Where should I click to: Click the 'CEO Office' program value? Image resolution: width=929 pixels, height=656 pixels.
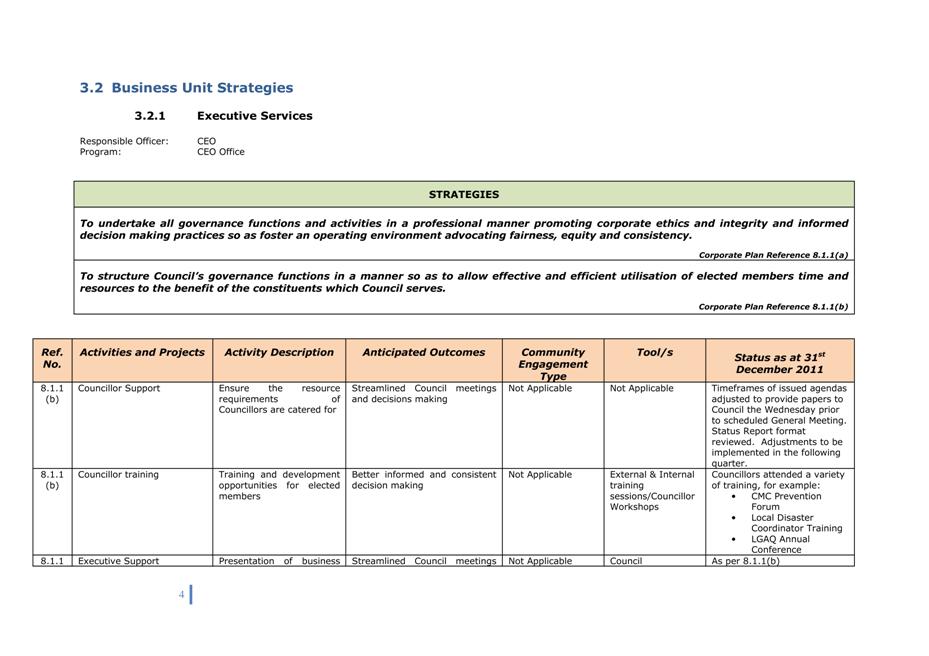[x=220, y=152]
